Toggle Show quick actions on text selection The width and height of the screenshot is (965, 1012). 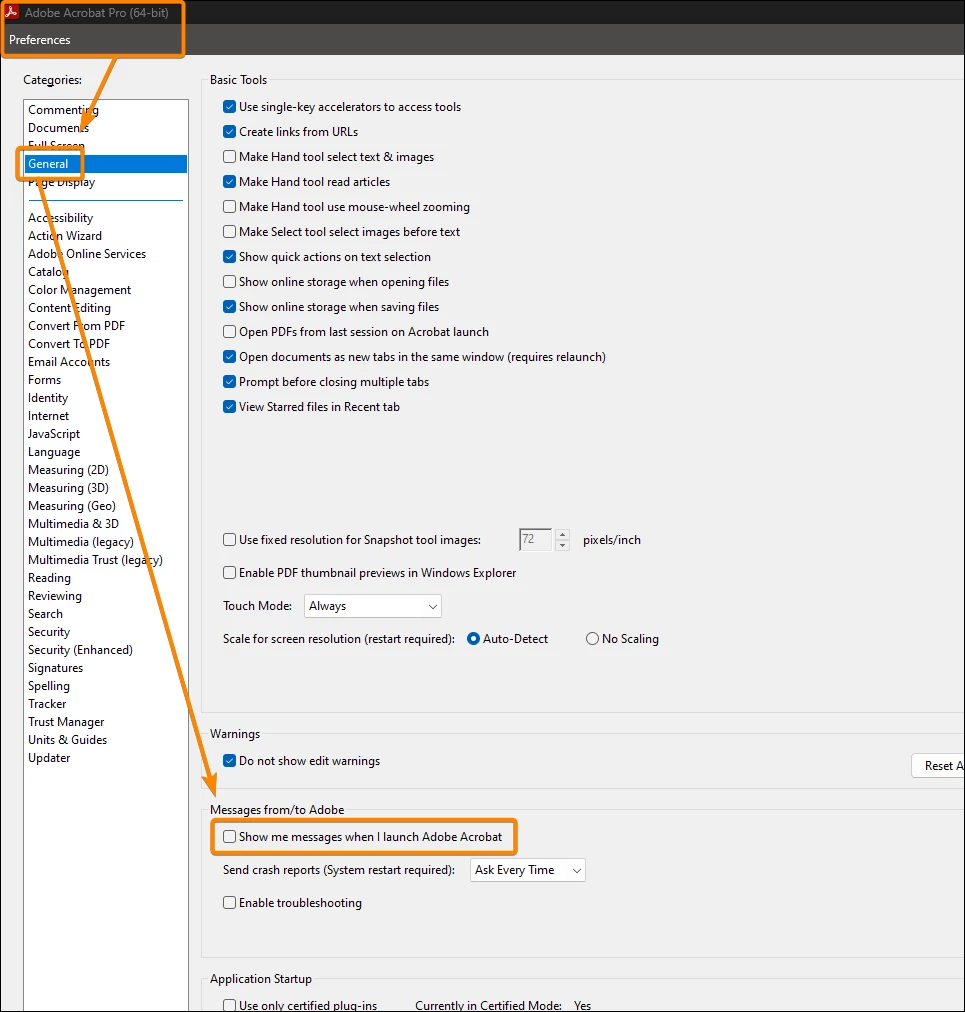(x=229, y=257)
